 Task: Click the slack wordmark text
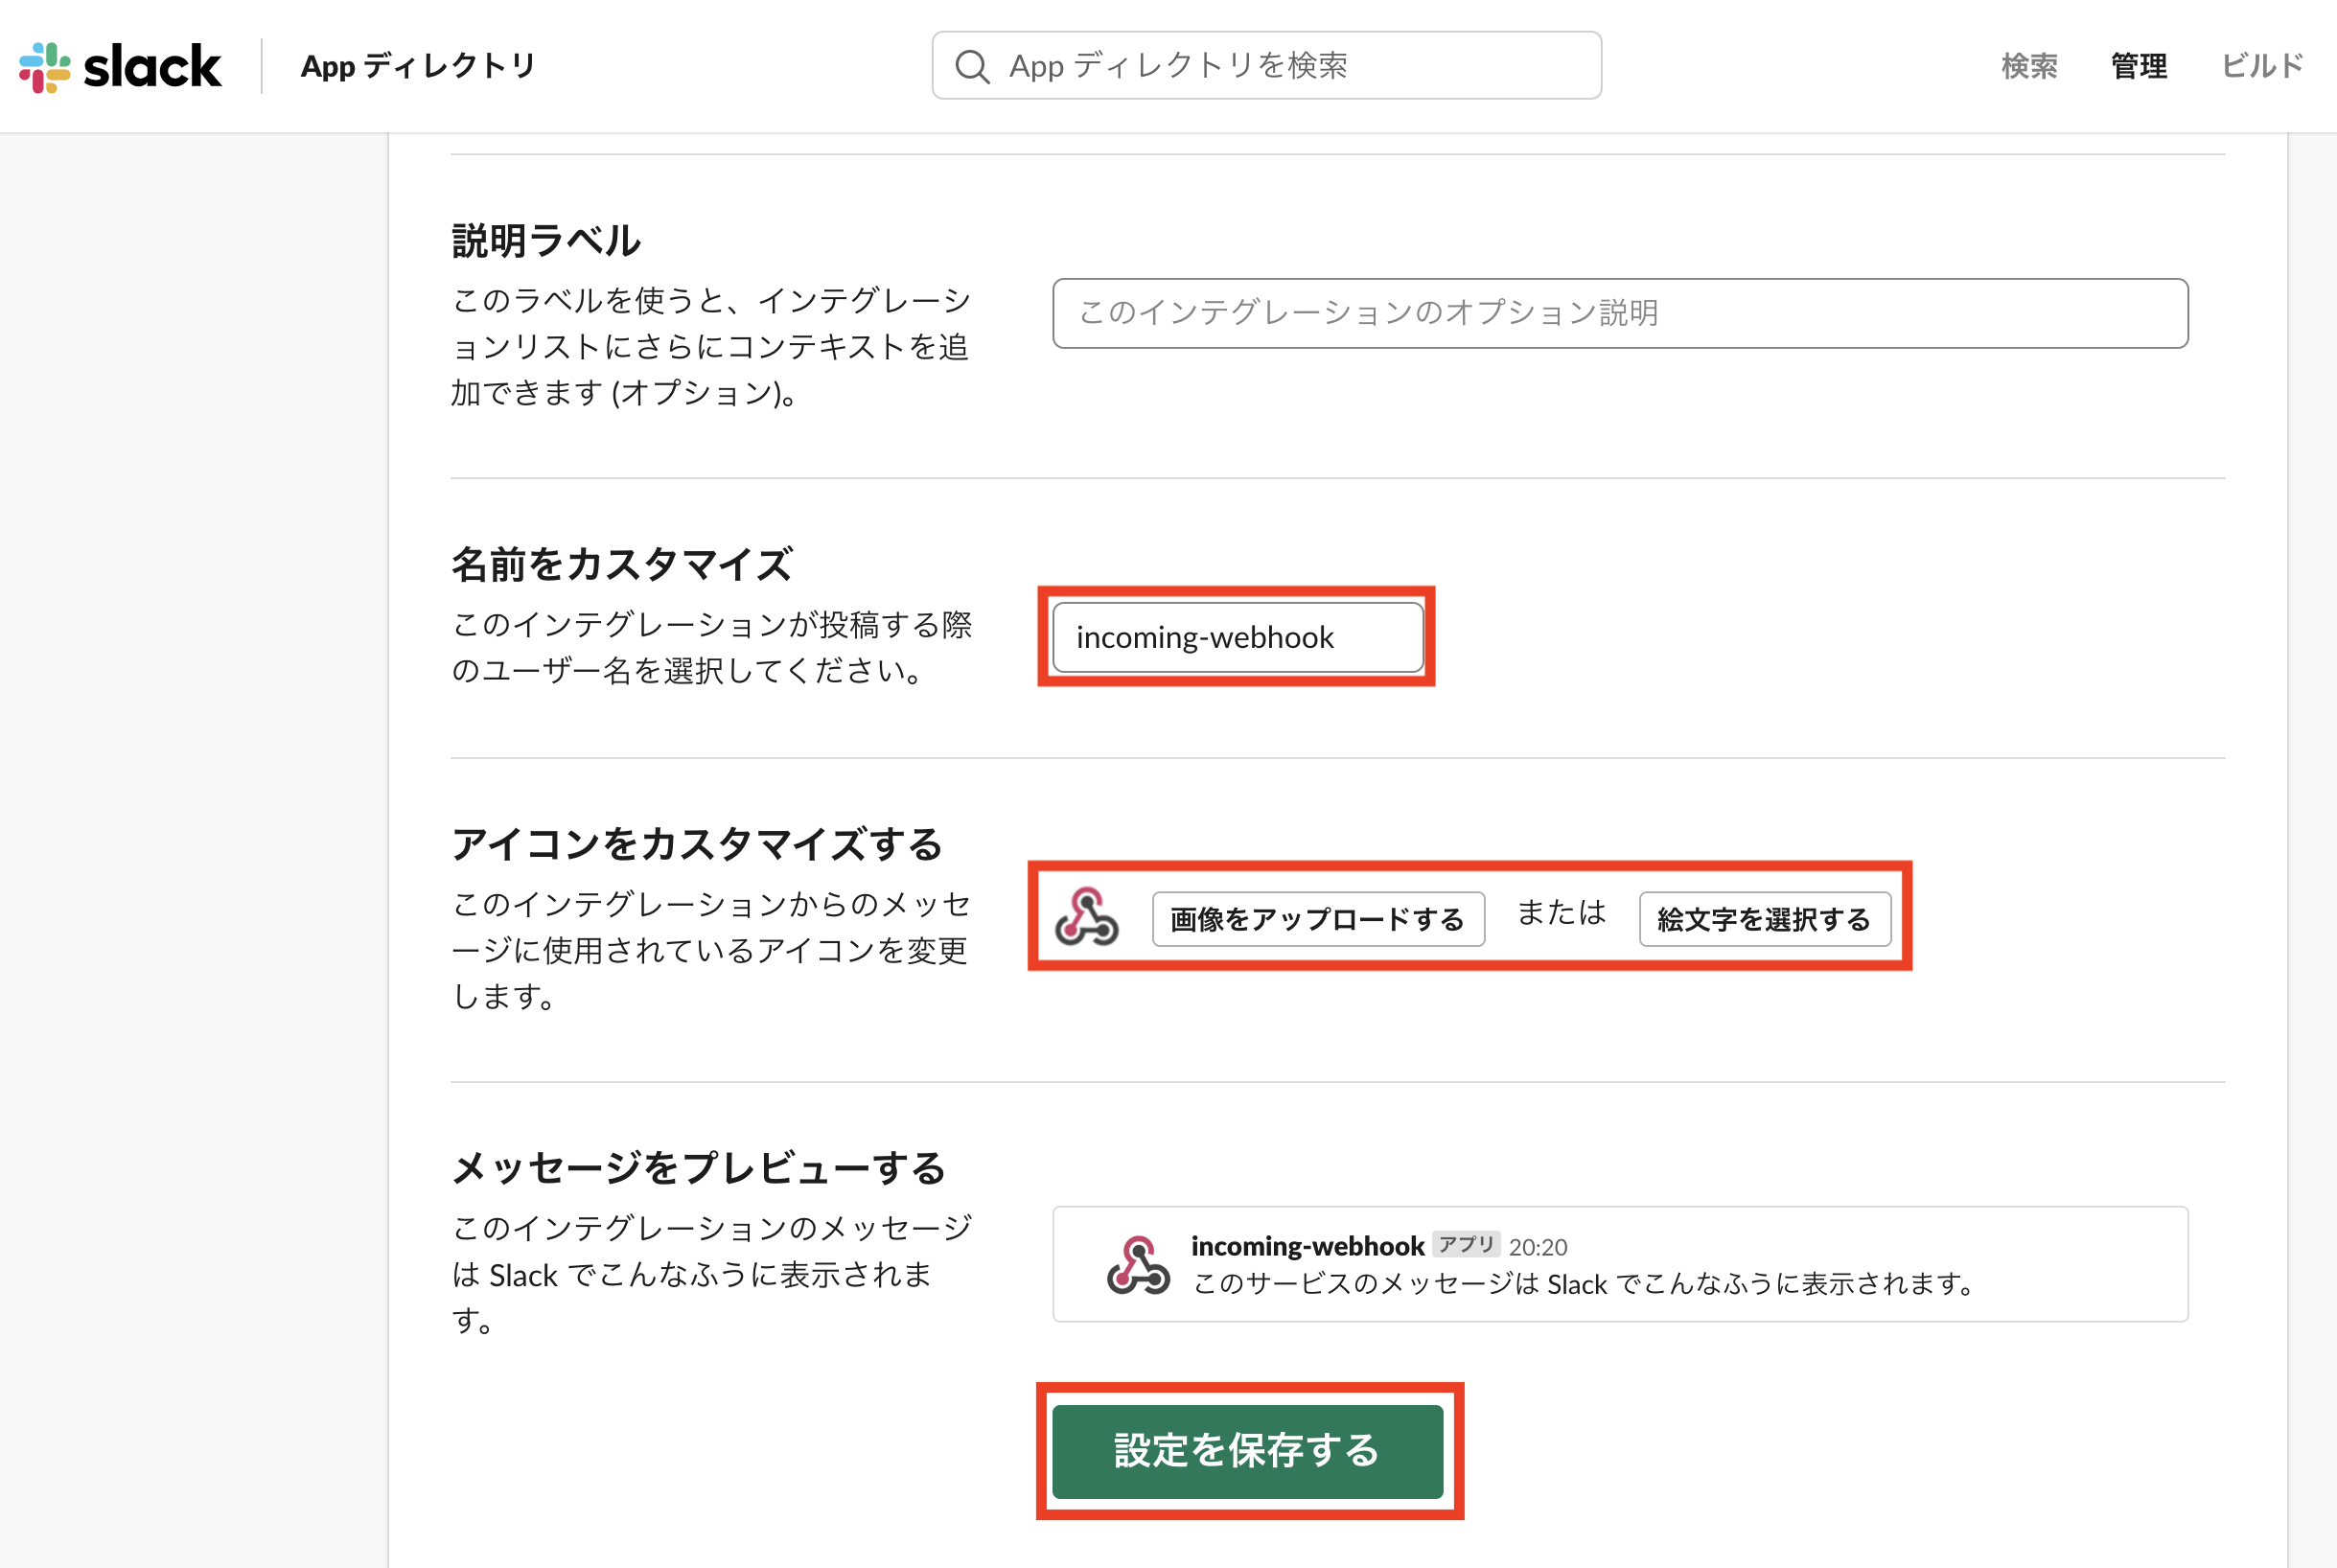[152, 66]
